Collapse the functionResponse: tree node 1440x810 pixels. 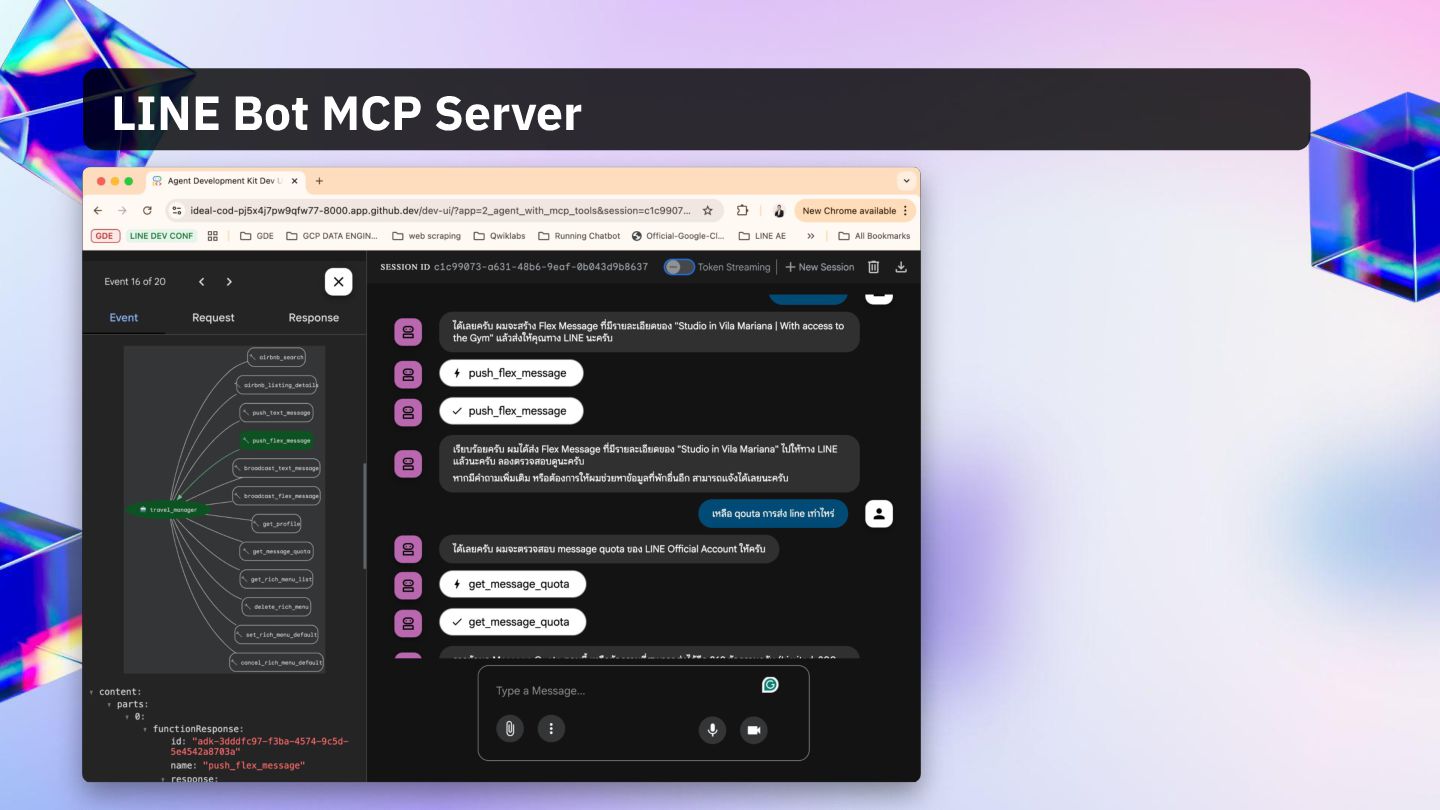[x=145, y=729]
